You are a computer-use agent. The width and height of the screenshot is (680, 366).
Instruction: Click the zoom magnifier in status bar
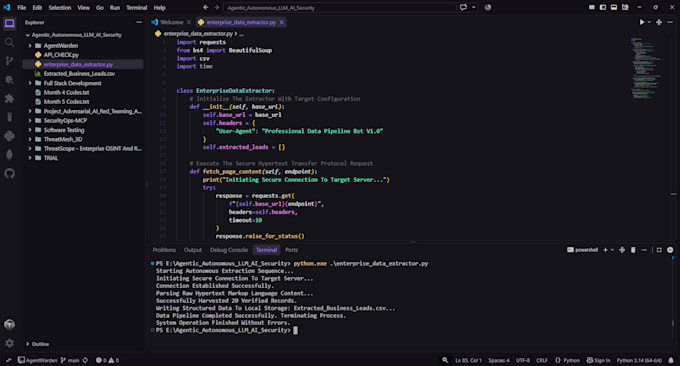[445, 360]
